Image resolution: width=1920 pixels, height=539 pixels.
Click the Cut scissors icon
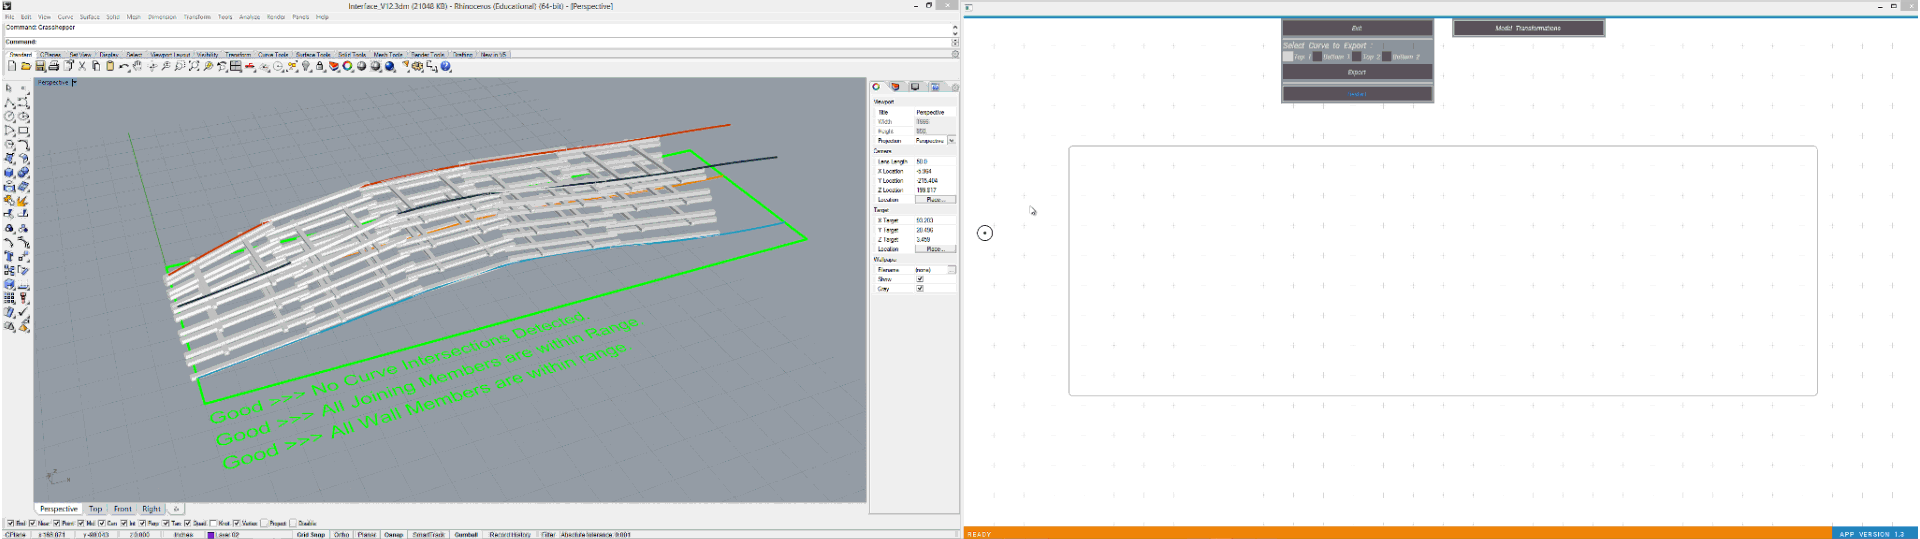(82, 66)
